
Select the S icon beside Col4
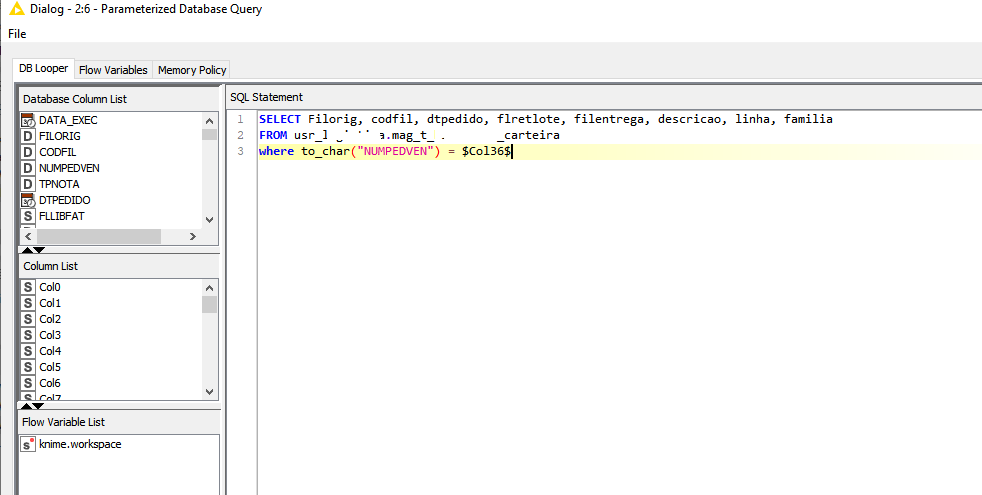[28, 352]
